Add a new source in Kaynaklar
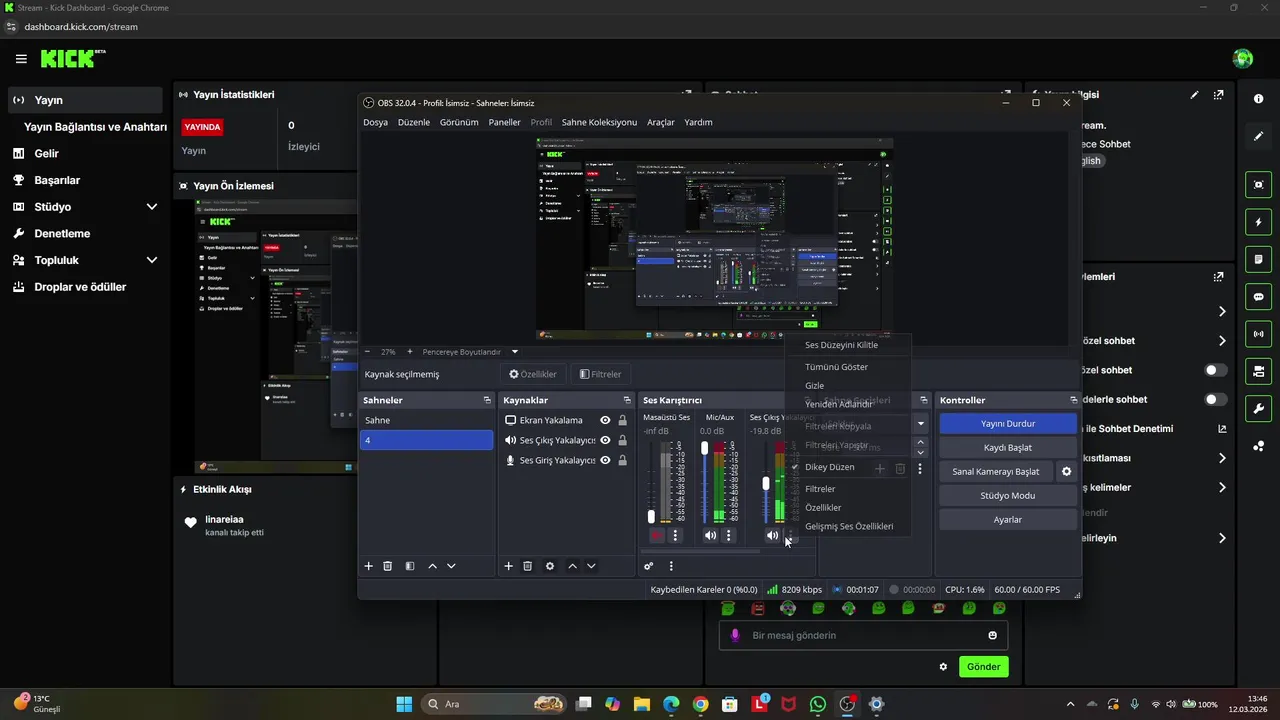Viewport: 1280px width, 720px height. pyautogui.click(x=508, y=566)
